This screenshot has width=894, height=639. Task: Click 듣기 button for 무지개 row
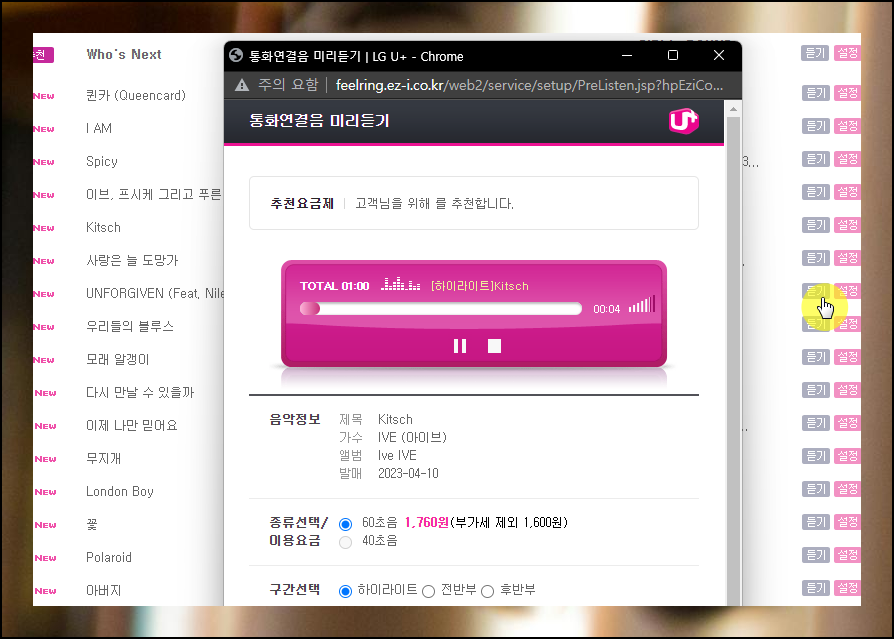click(815, 456)
